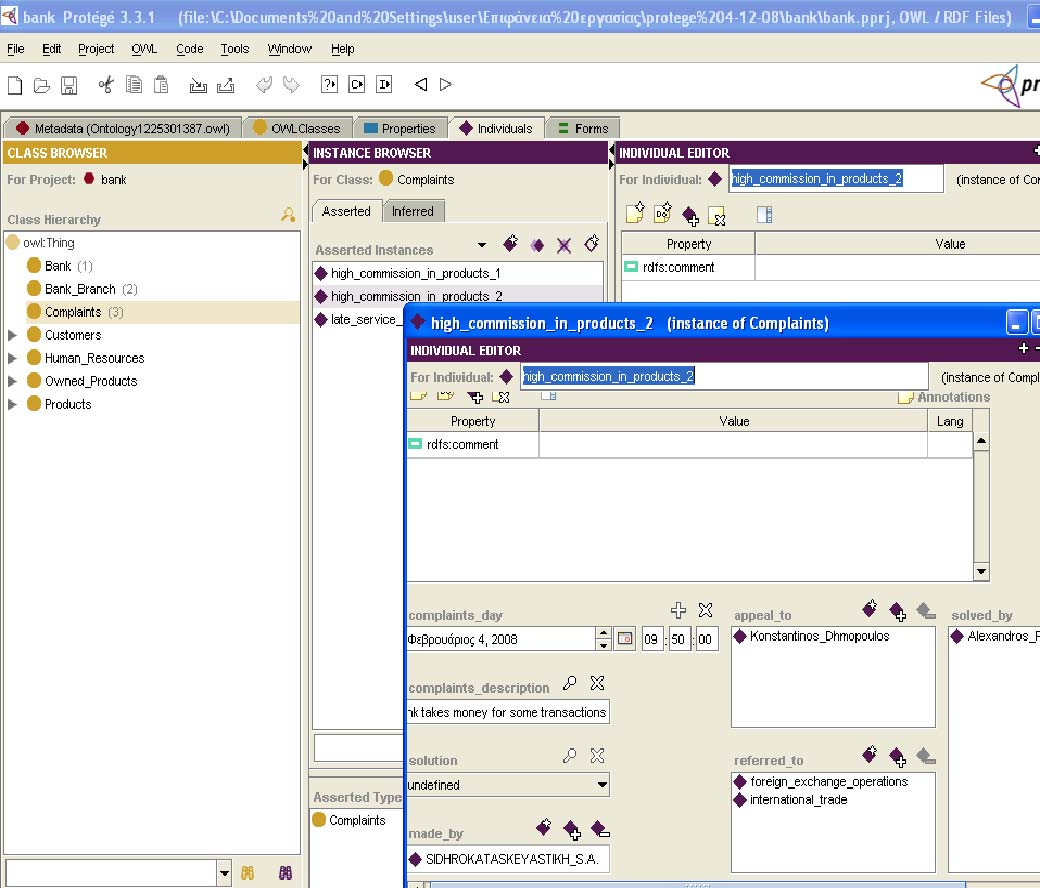Switch to the OWLClasses tab
Image resolution: width=1040 pixels, height=888 pixels.
pos(297,128)
